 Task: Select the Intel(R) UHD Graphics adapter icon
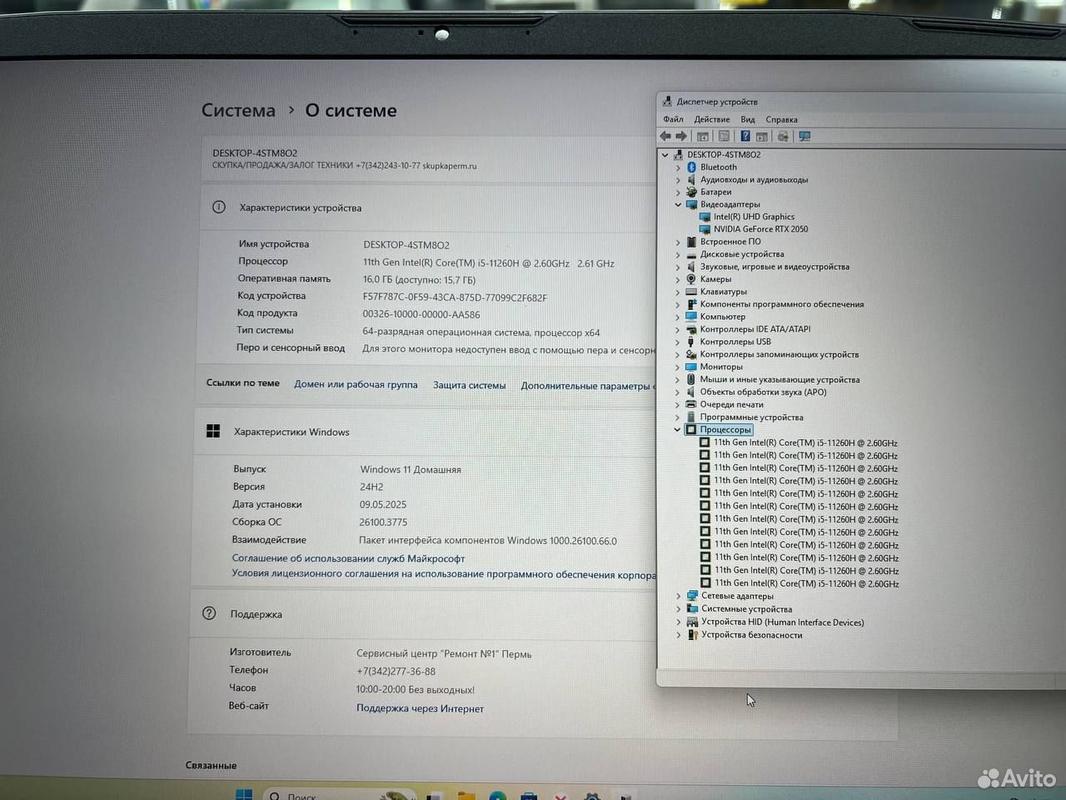point(705,217)
